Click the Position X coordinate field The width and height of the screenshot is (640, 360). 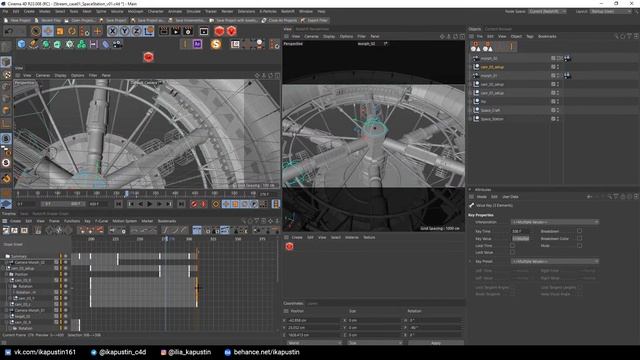[x=314, y=320]
